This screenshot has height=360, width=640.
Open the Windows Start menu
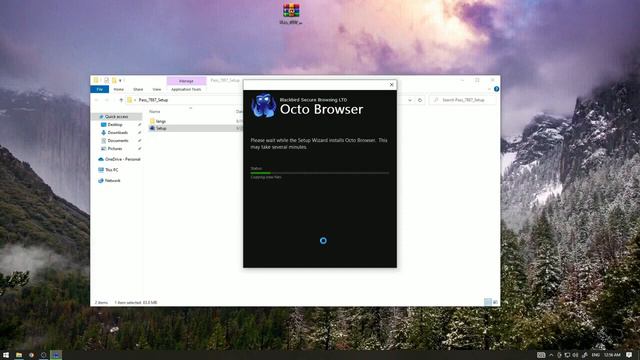[x=6, y=355]
